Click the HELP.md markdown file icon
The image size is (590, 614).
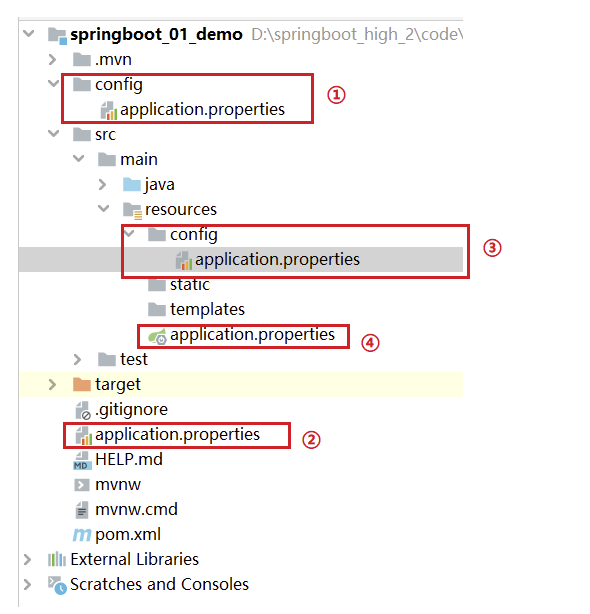82,460
